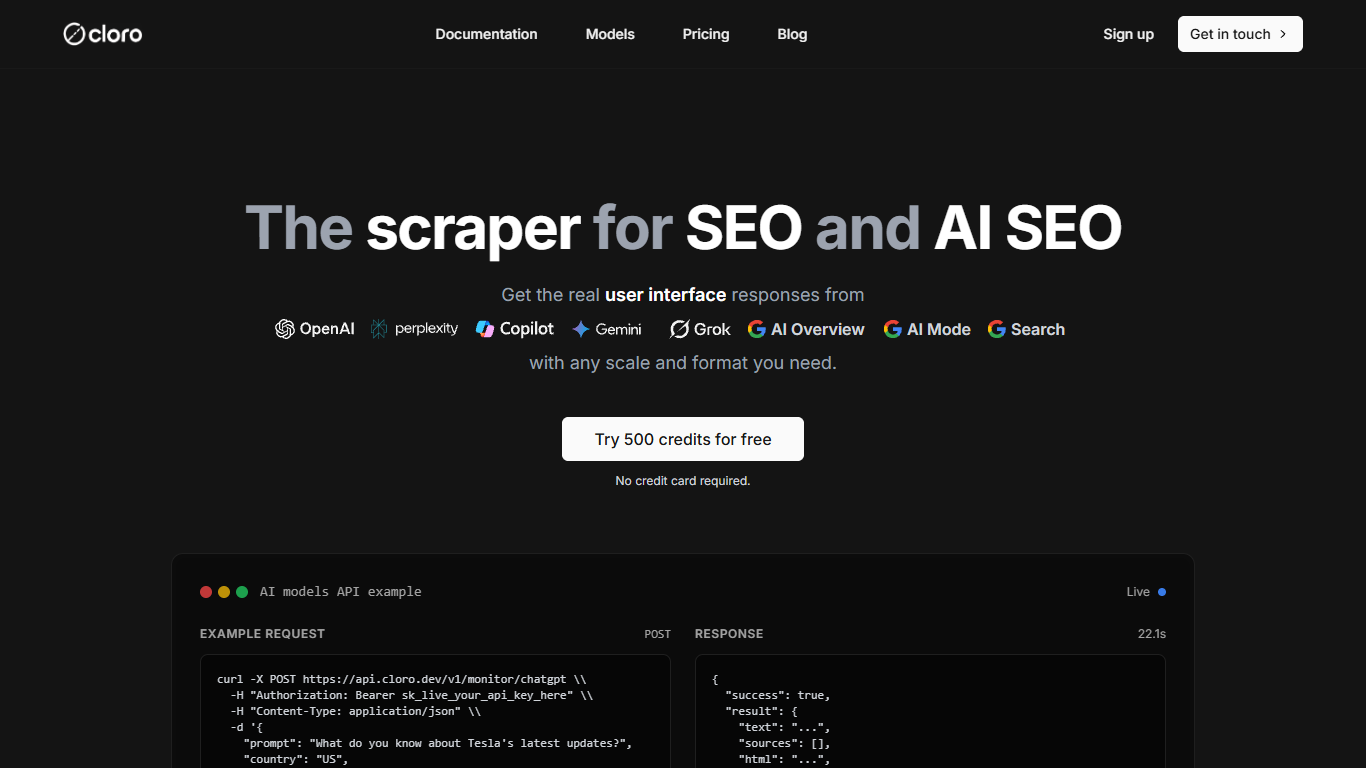The image size is (1366, 768).
Task: Click the Sign up link
Action: [x=1128, y=34]
